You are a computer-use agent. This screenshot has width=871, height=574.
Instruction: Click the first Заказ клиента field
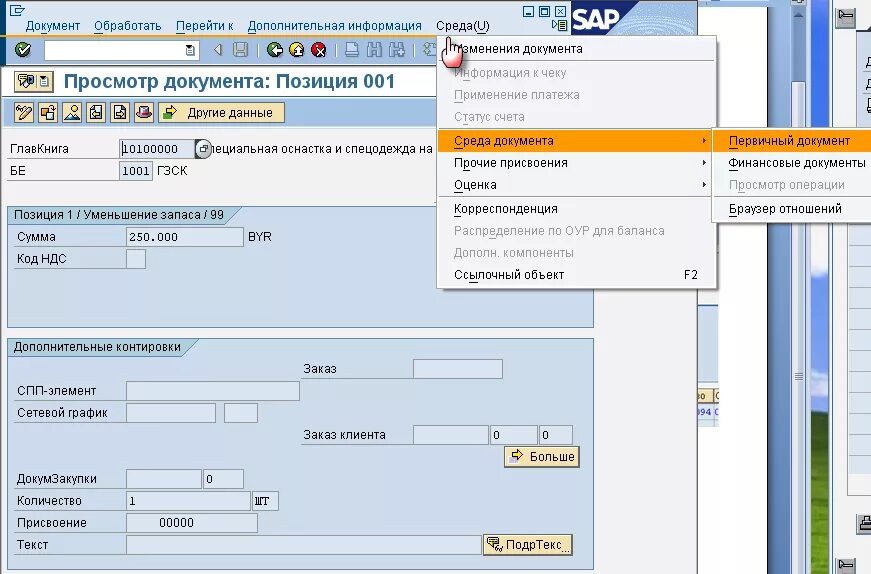(x=451, y=435)
